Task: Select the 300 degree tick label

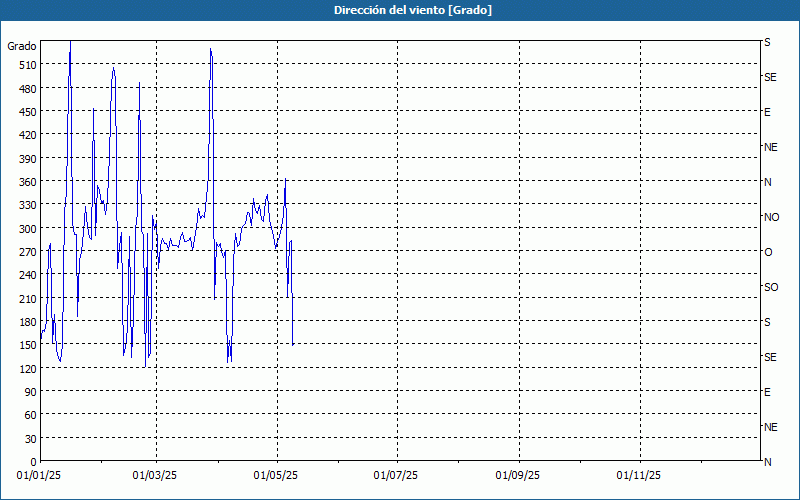Action: coord(28,229)
